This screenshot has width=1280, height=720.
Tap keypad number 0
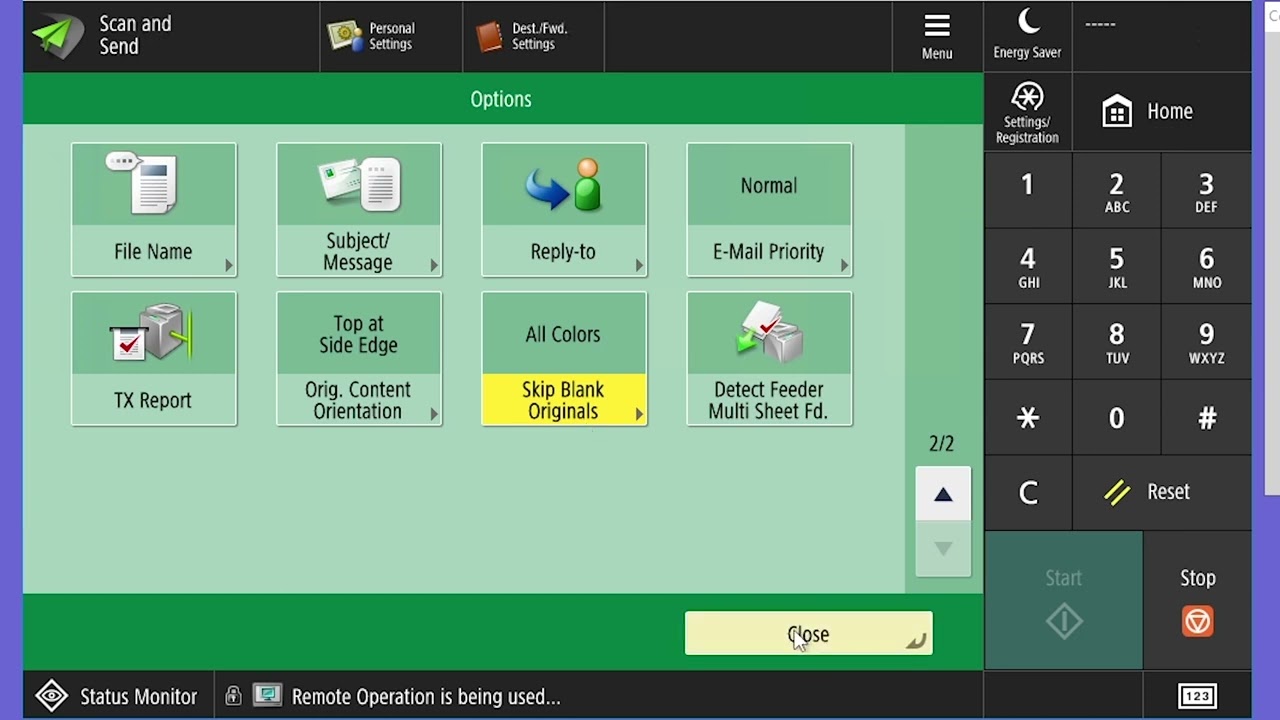[x=1117, y=418]
